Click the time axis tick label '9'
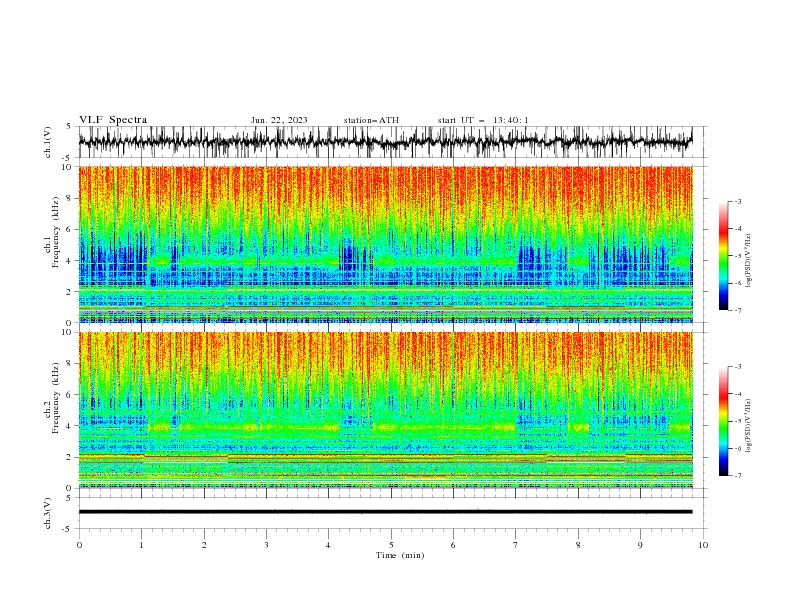792x612 pixels. click(640, 545)
